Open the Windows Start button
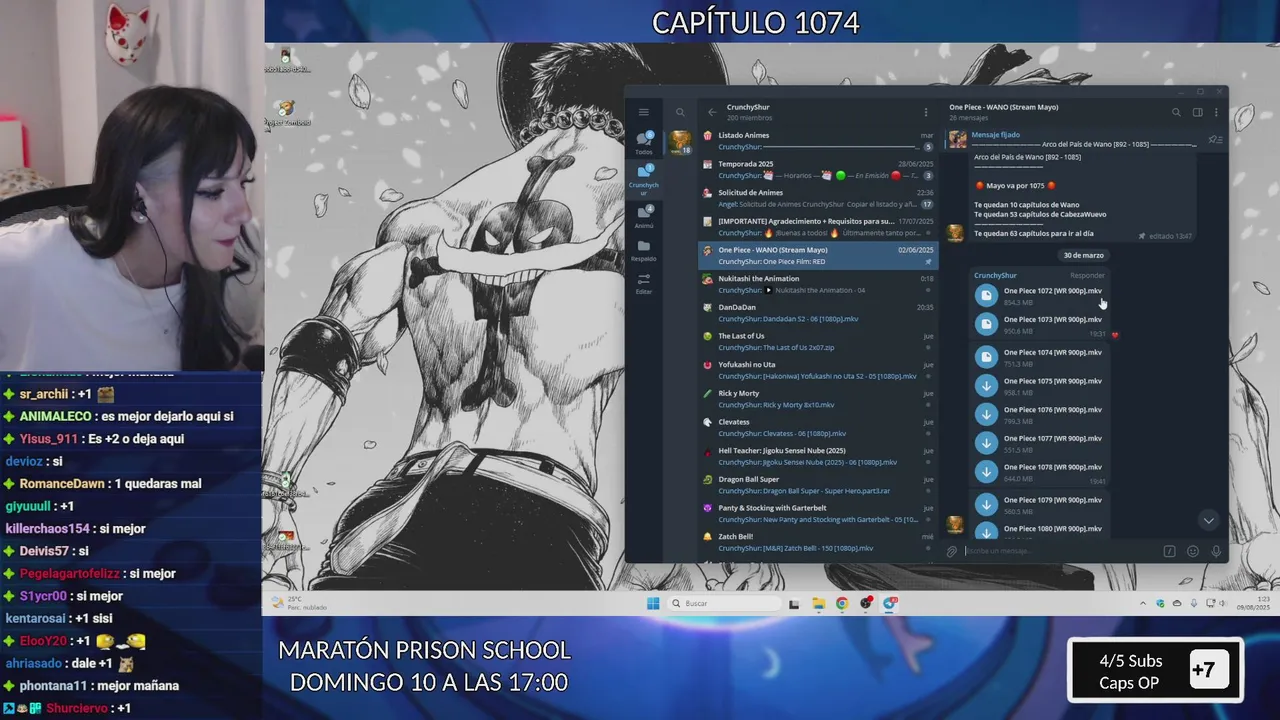Screen dimensions: 1280x720 pos(653,603)
